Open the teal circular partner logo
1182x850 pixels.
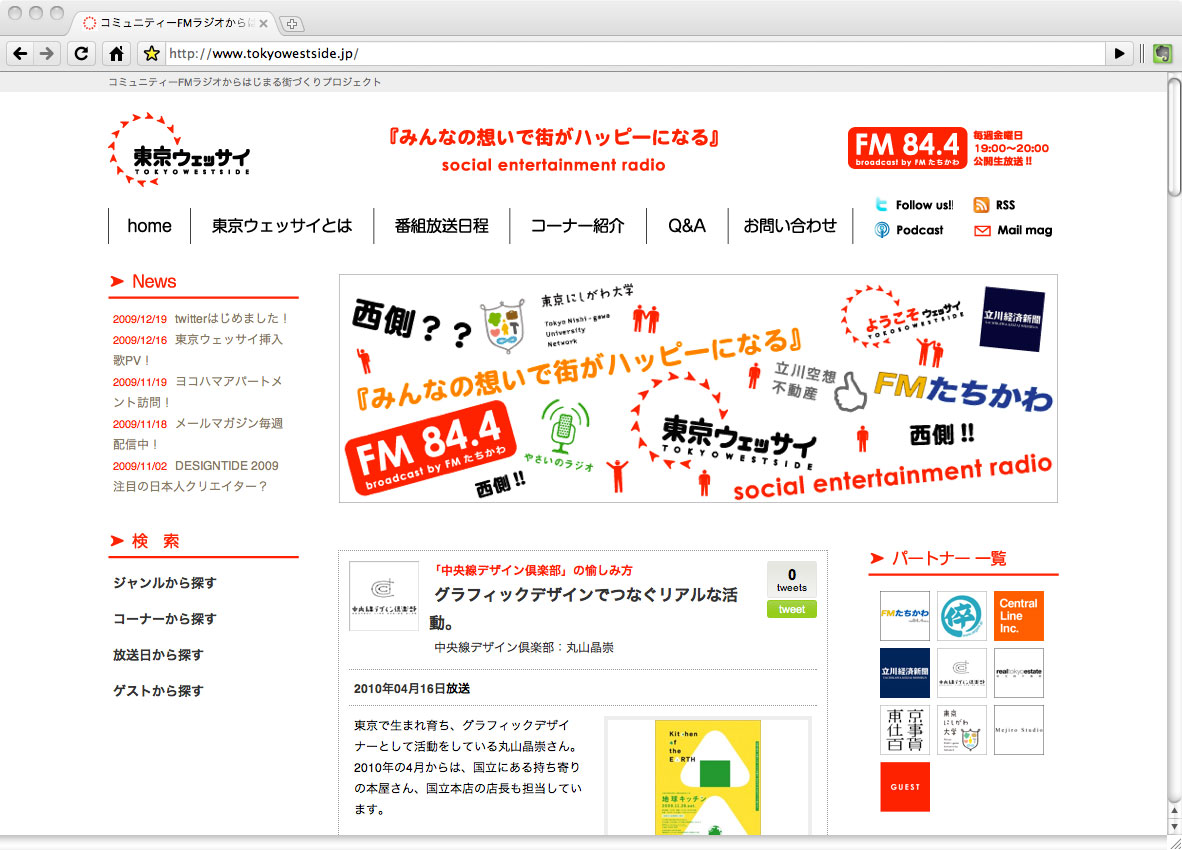pos(962,616)
